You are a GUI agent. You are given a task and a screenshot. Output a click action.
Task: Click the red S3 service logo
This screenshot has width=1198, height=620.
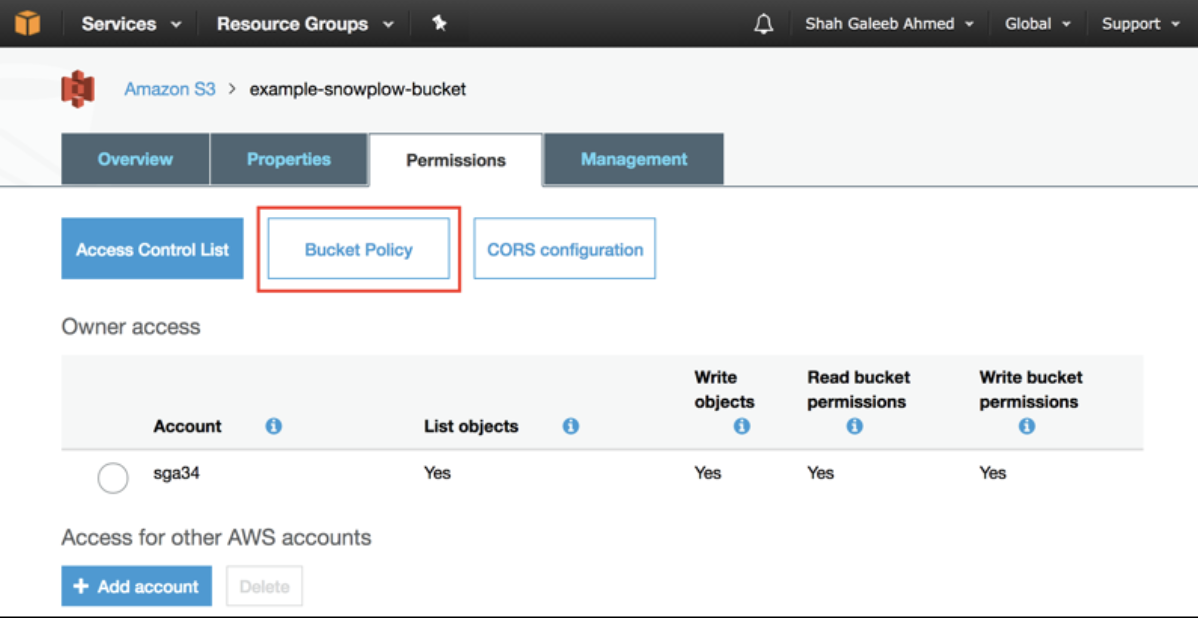(x=78, y=89)
